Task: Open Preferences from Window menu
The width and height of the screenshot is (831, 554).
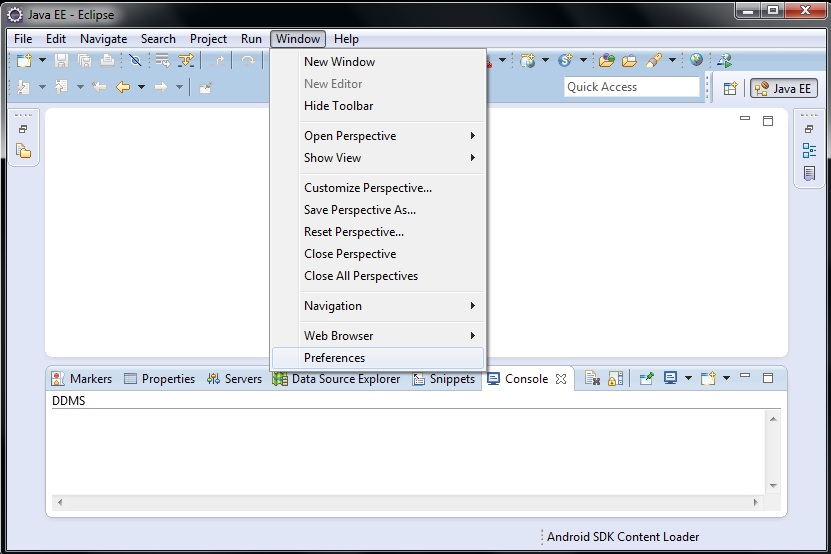Action: coord(378,358)
